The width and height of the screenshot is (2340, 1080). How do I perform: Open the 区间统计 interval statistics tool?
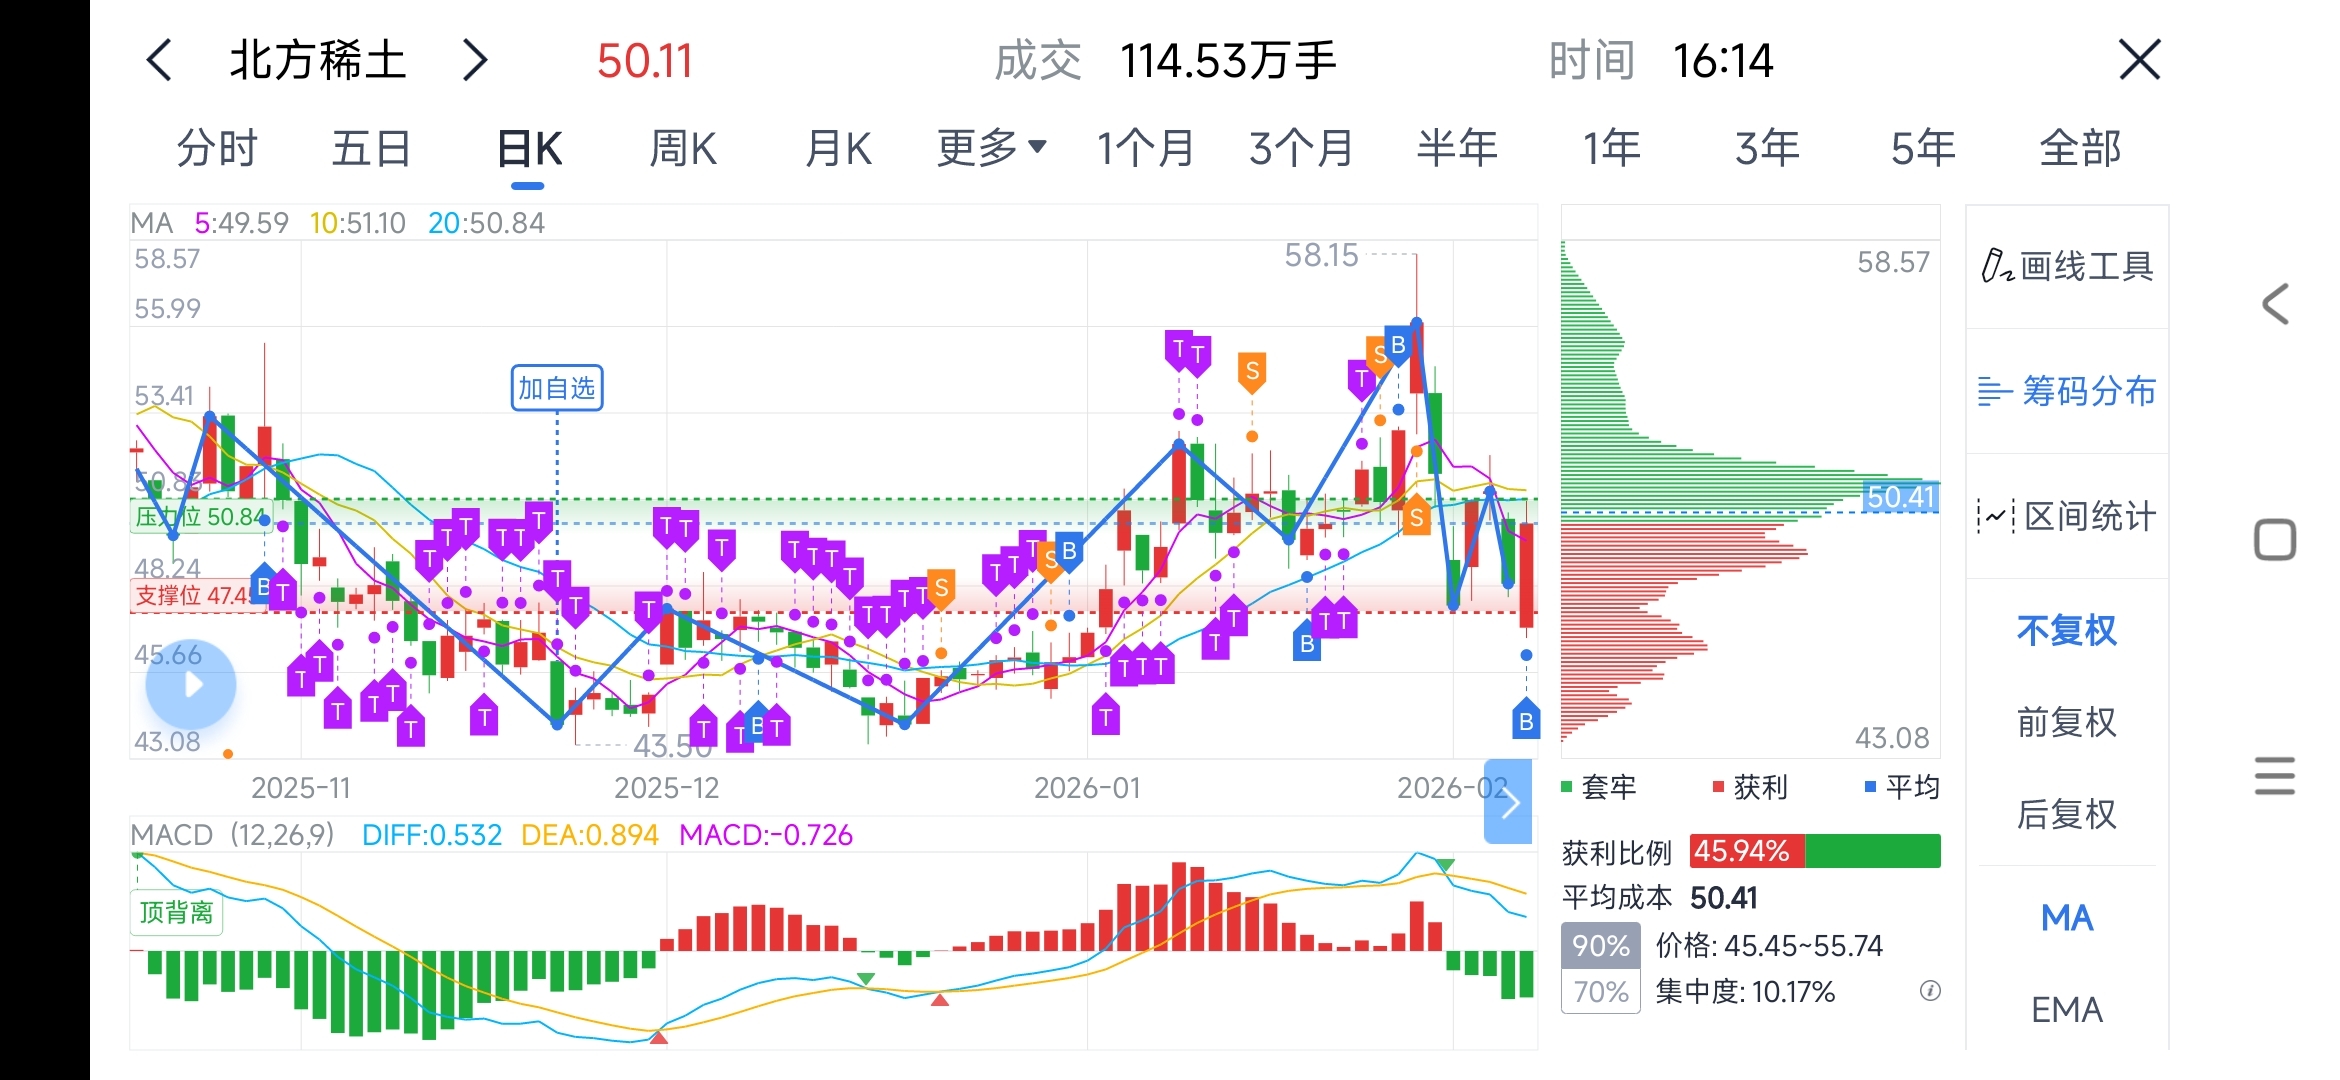tap(2066, 517)
